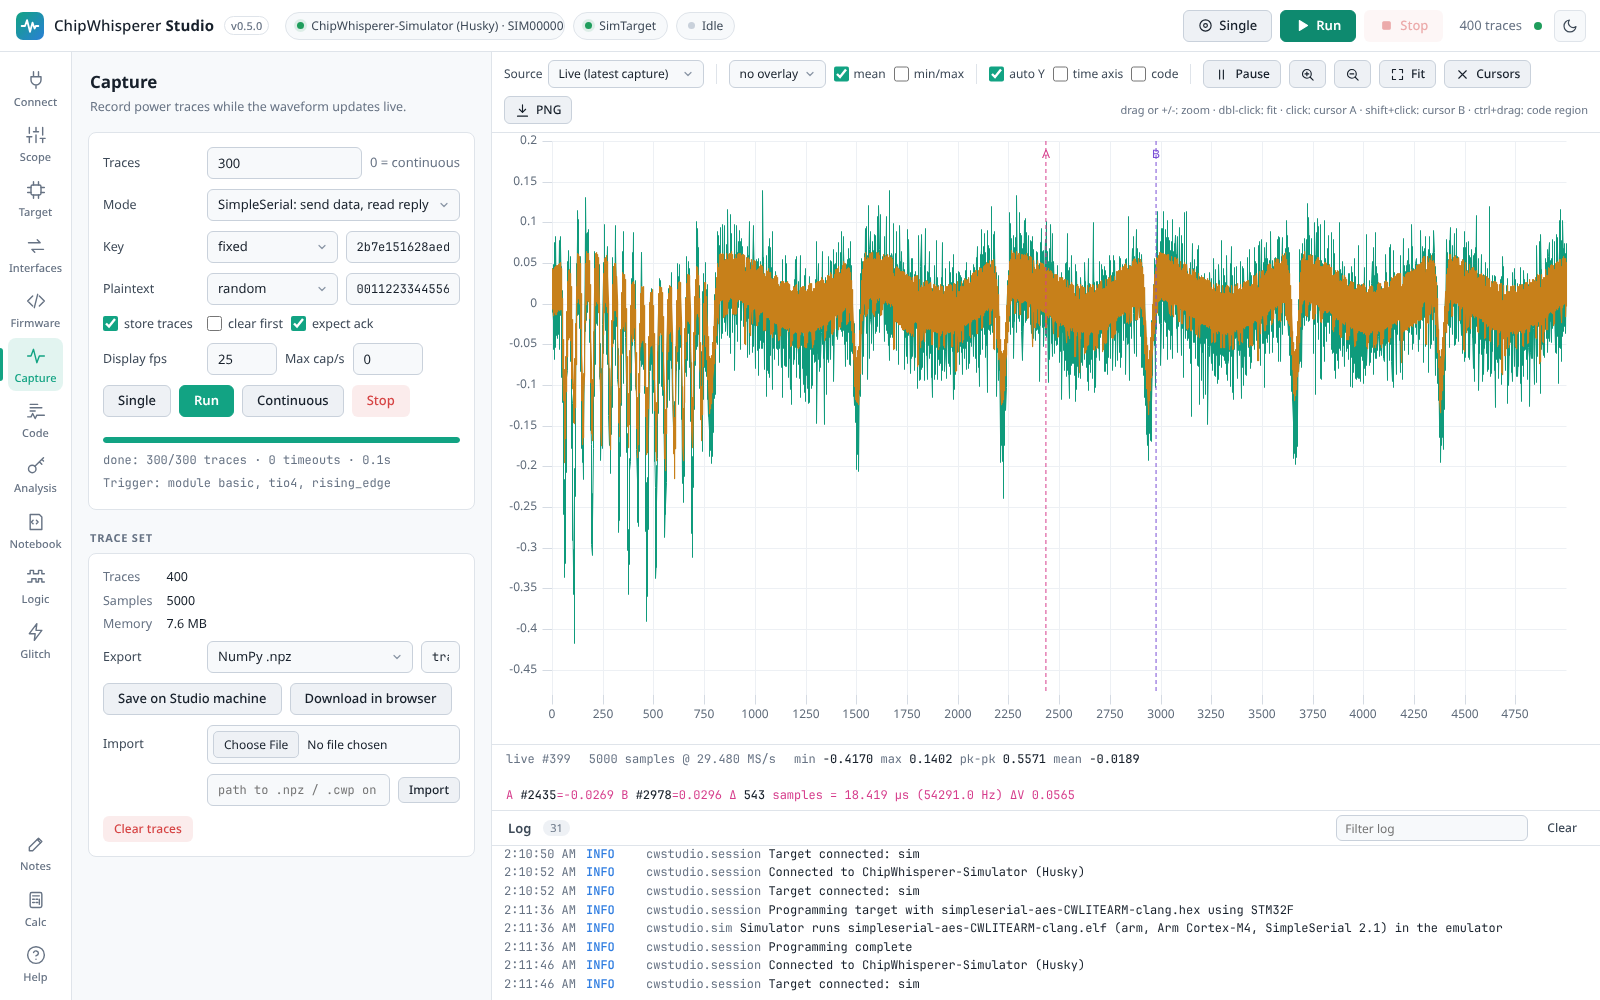Screen dimensions: 1600x1000
Task: Click the Filter log input field
Action: pyautogui.click(x=1431, y=828)
